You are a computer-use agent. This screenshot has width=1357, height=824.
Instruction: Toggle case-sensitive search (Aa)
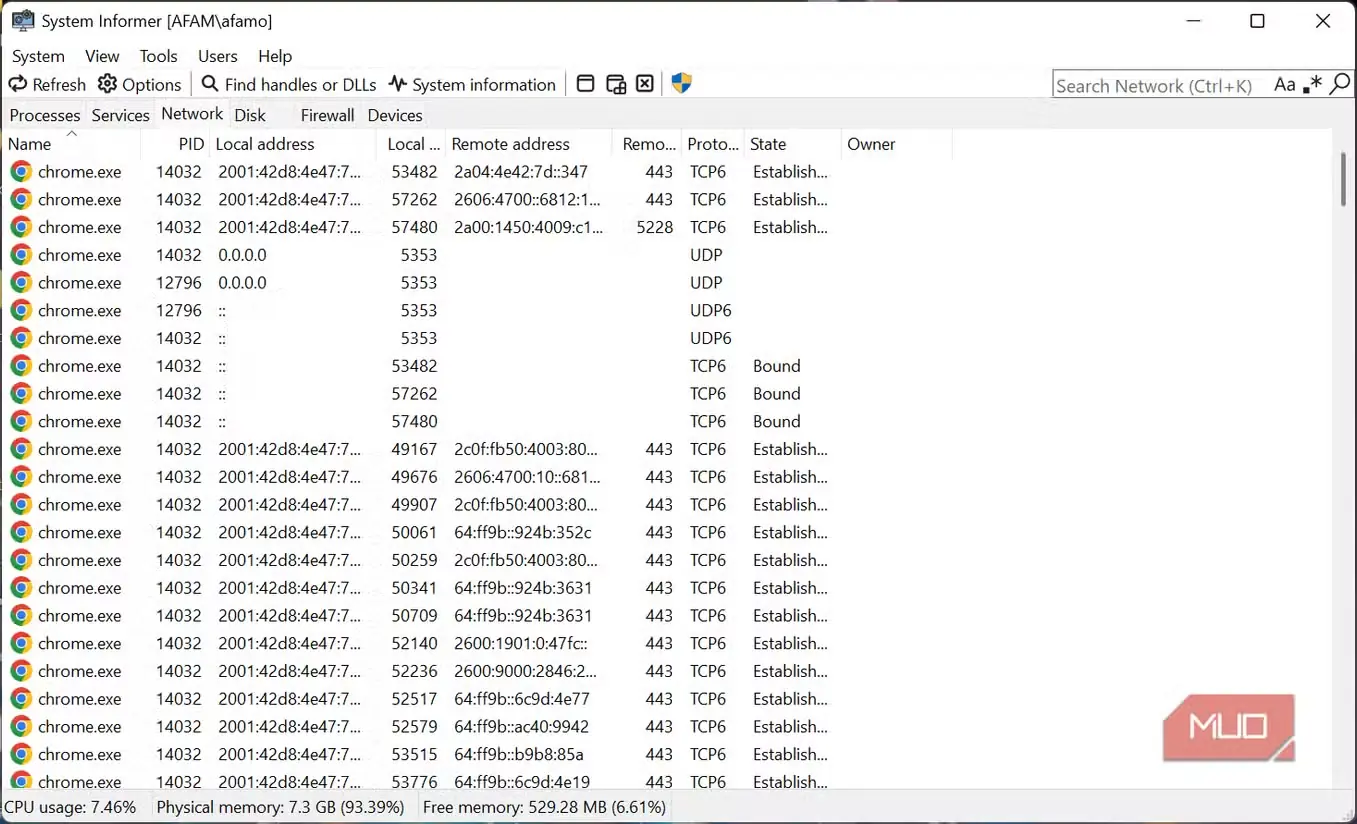pos(1285,85)
